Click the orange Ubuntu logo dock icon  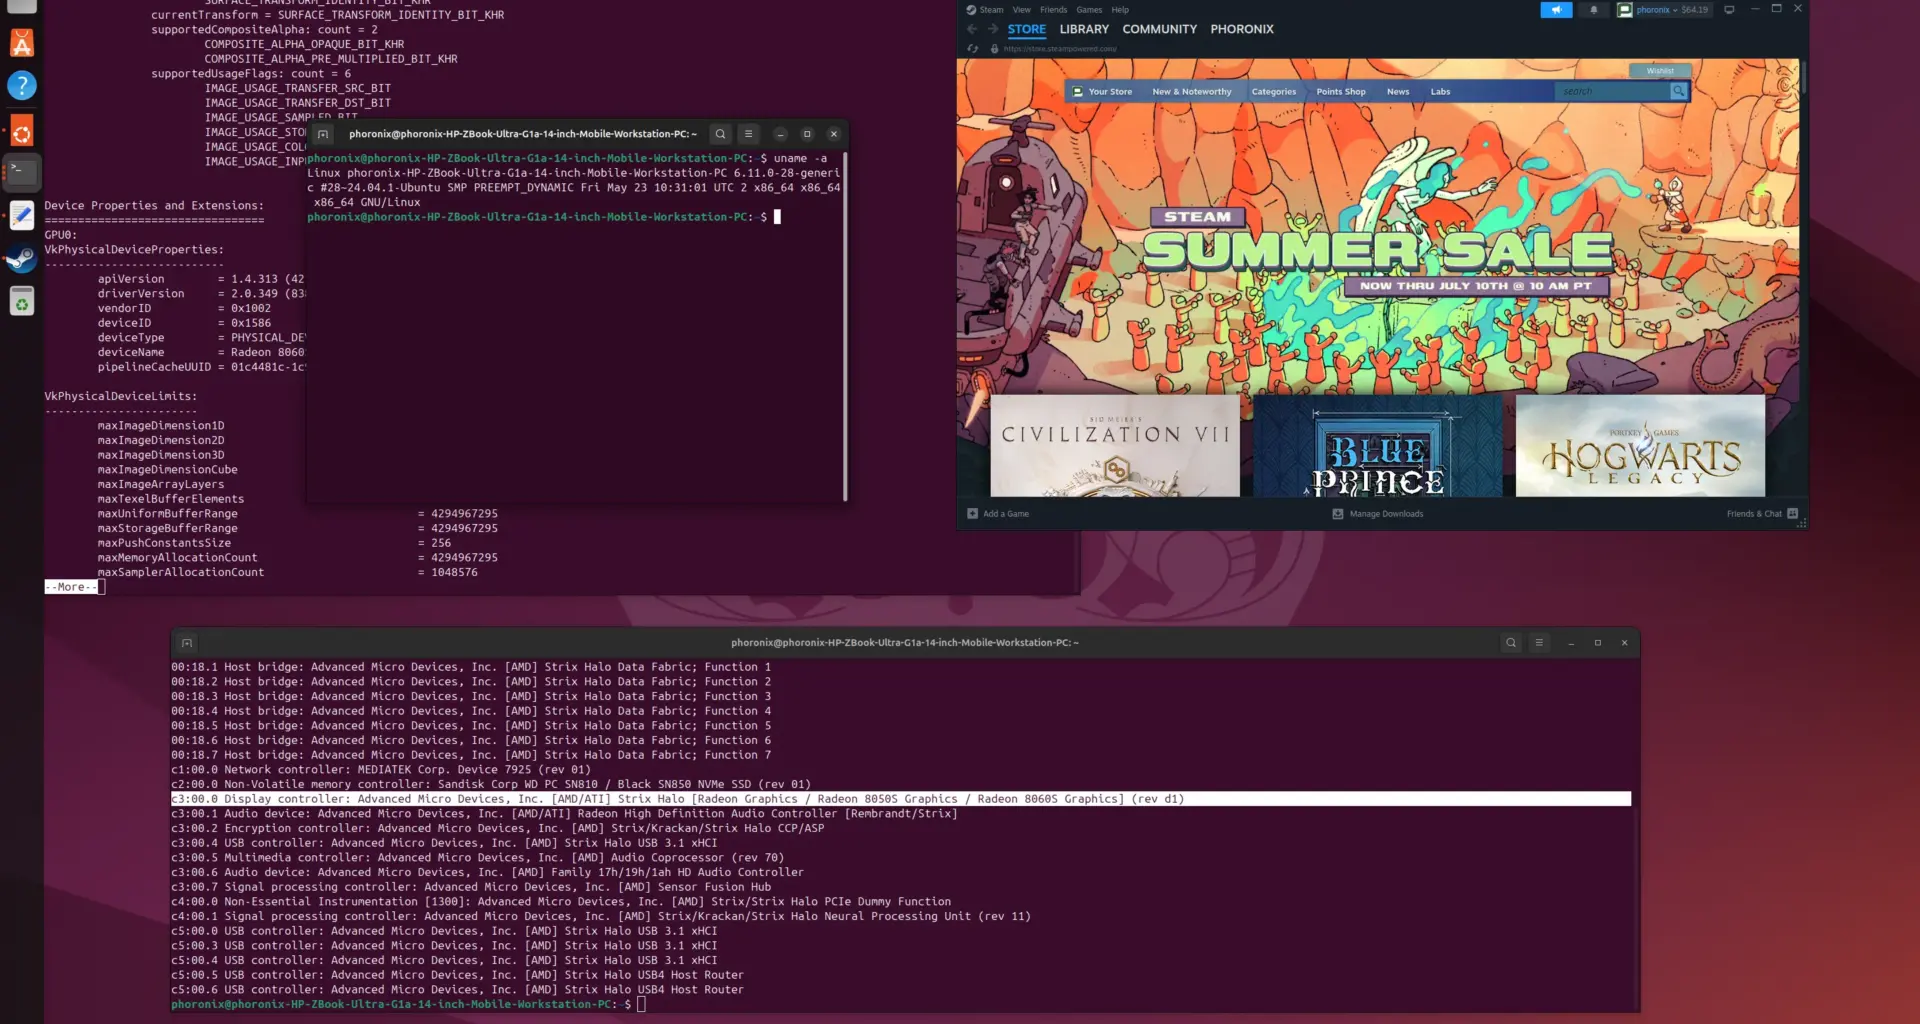click(x=22, y=132)
